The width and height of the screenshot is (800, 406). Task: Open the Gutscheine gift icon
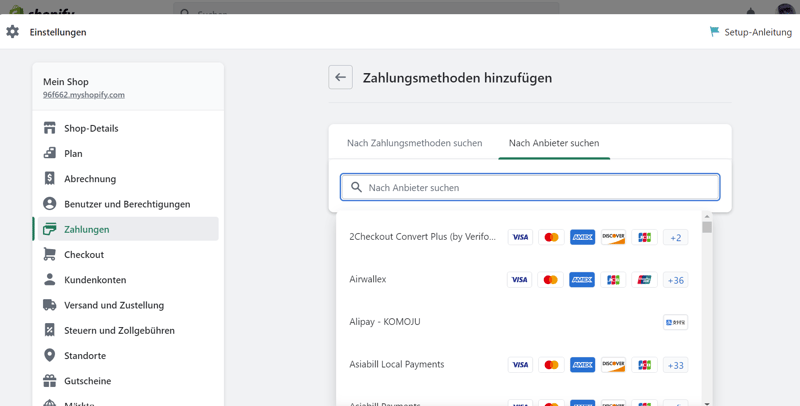(x=49, y=381)
